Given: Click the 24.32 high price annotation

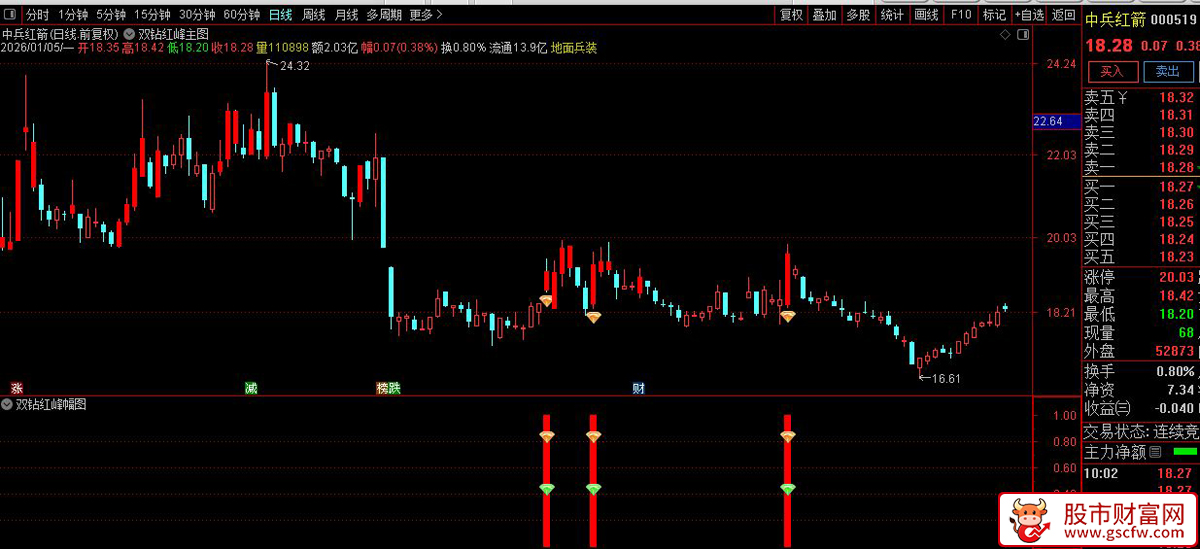Looking at the screenshot, I should coord(295,66).
